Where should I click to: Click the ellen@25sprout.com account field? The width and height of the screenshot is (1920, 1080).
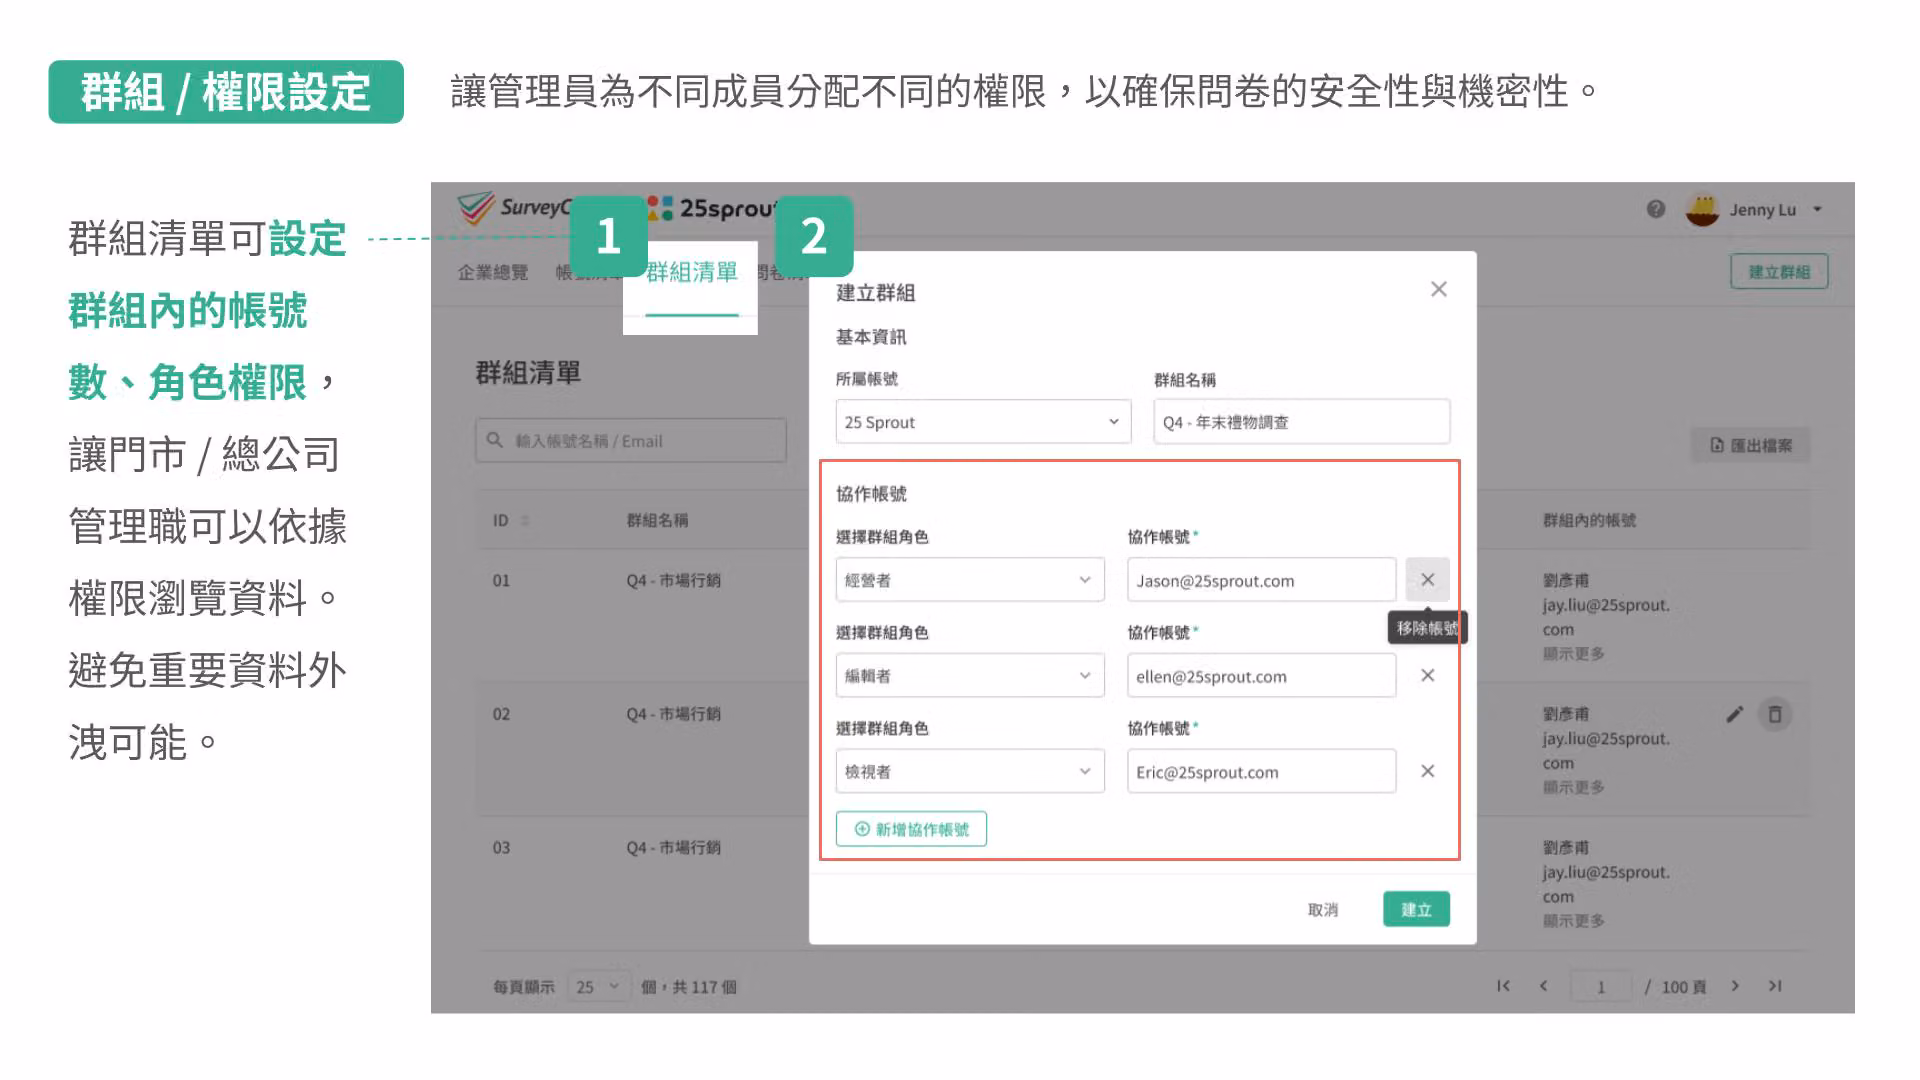pyautogui.click(x=1261, y=676)
